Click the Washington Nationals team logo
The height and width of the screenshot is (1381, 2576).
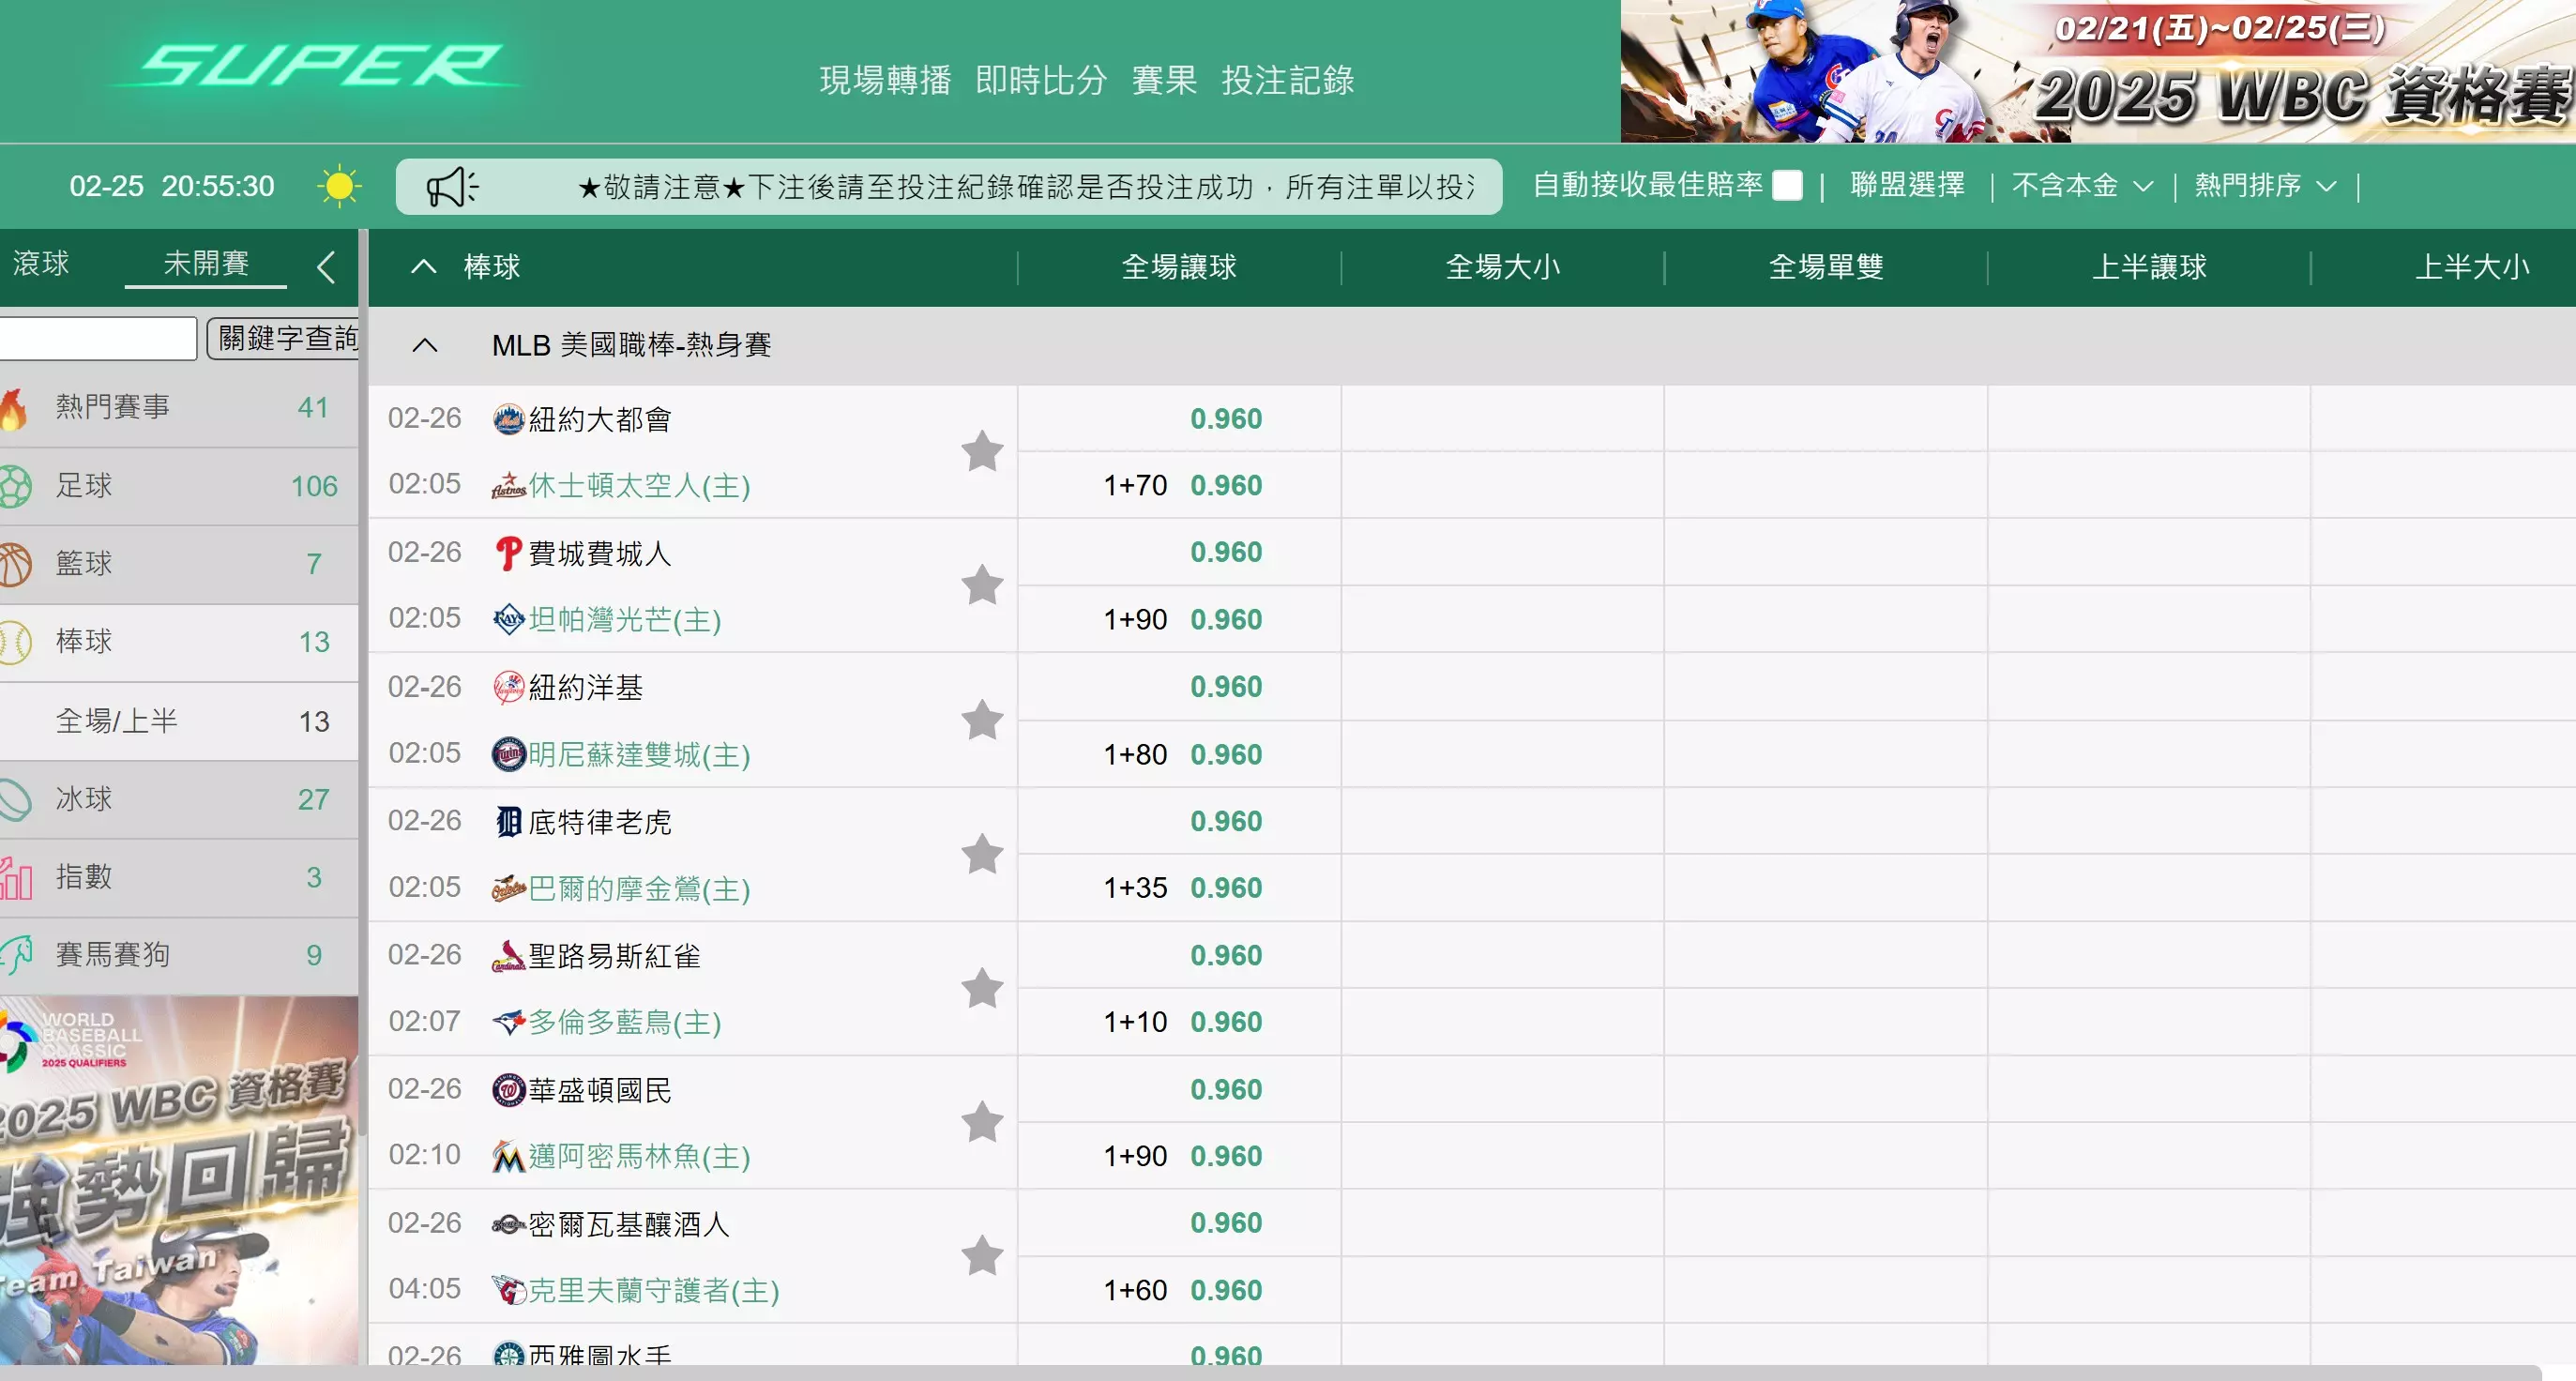[x=509, y=1090]
